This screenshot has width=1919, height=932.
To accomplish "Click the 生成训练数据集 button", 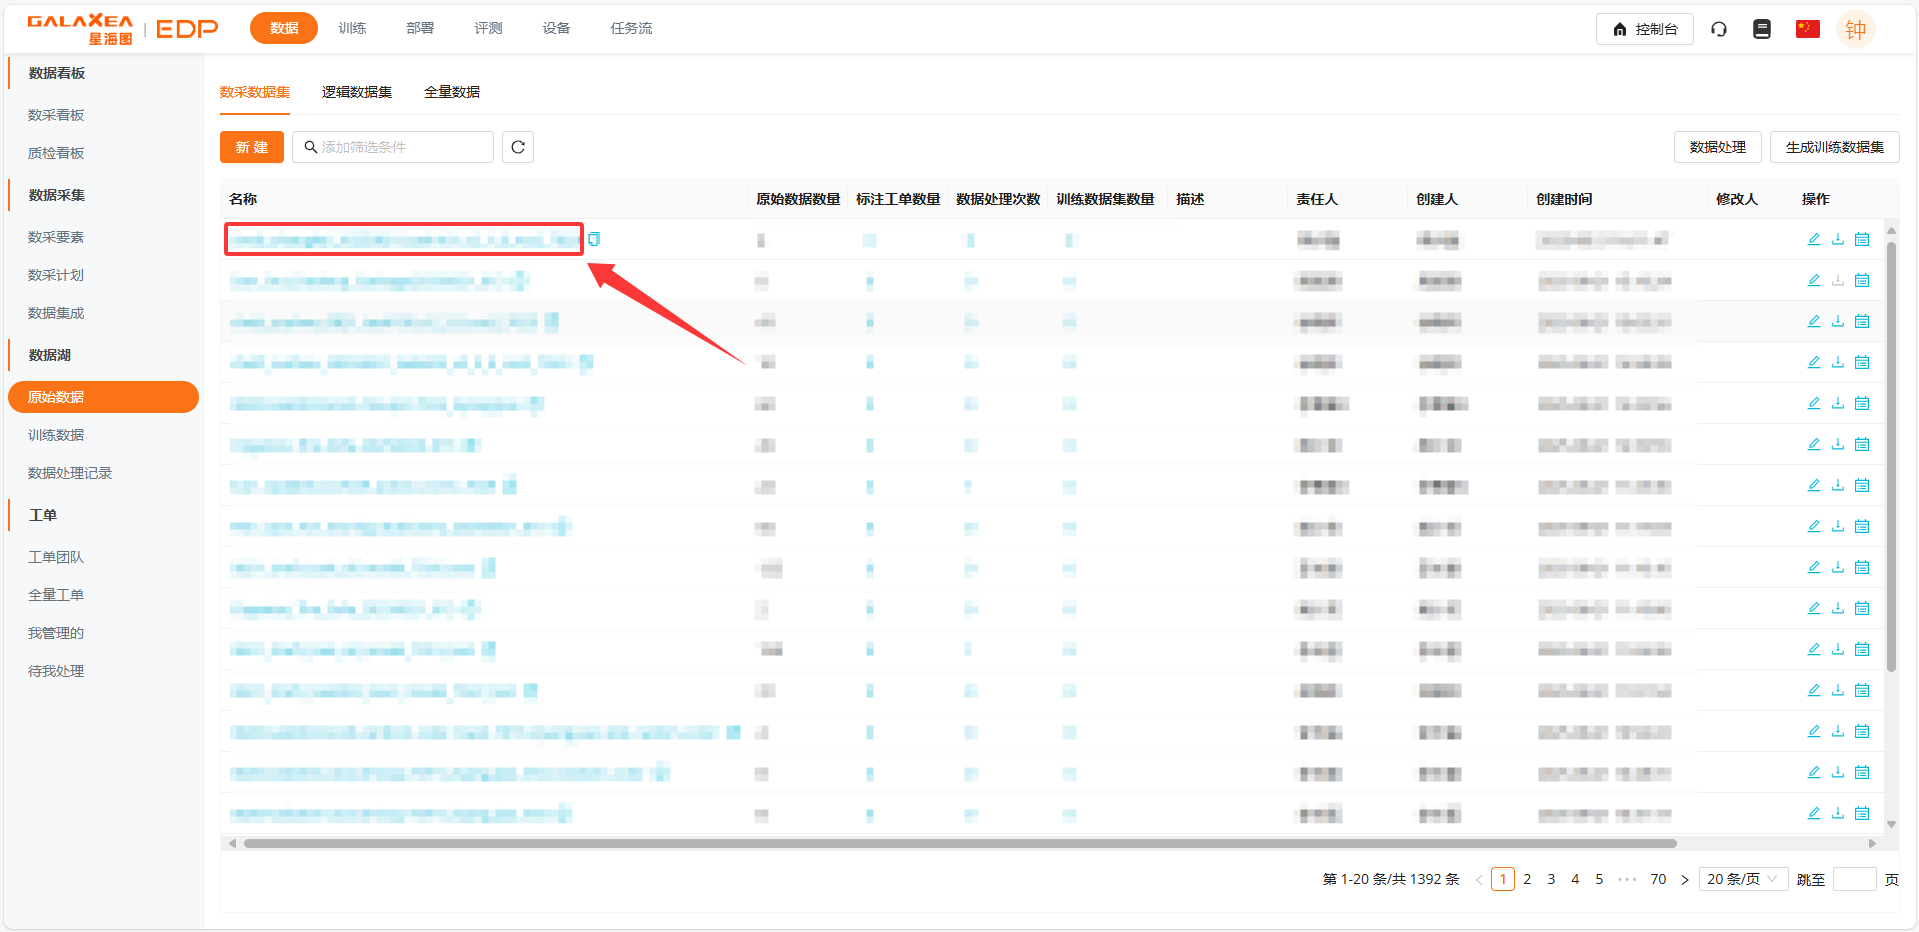I will pyautogui.click(x=1834, y=147).
